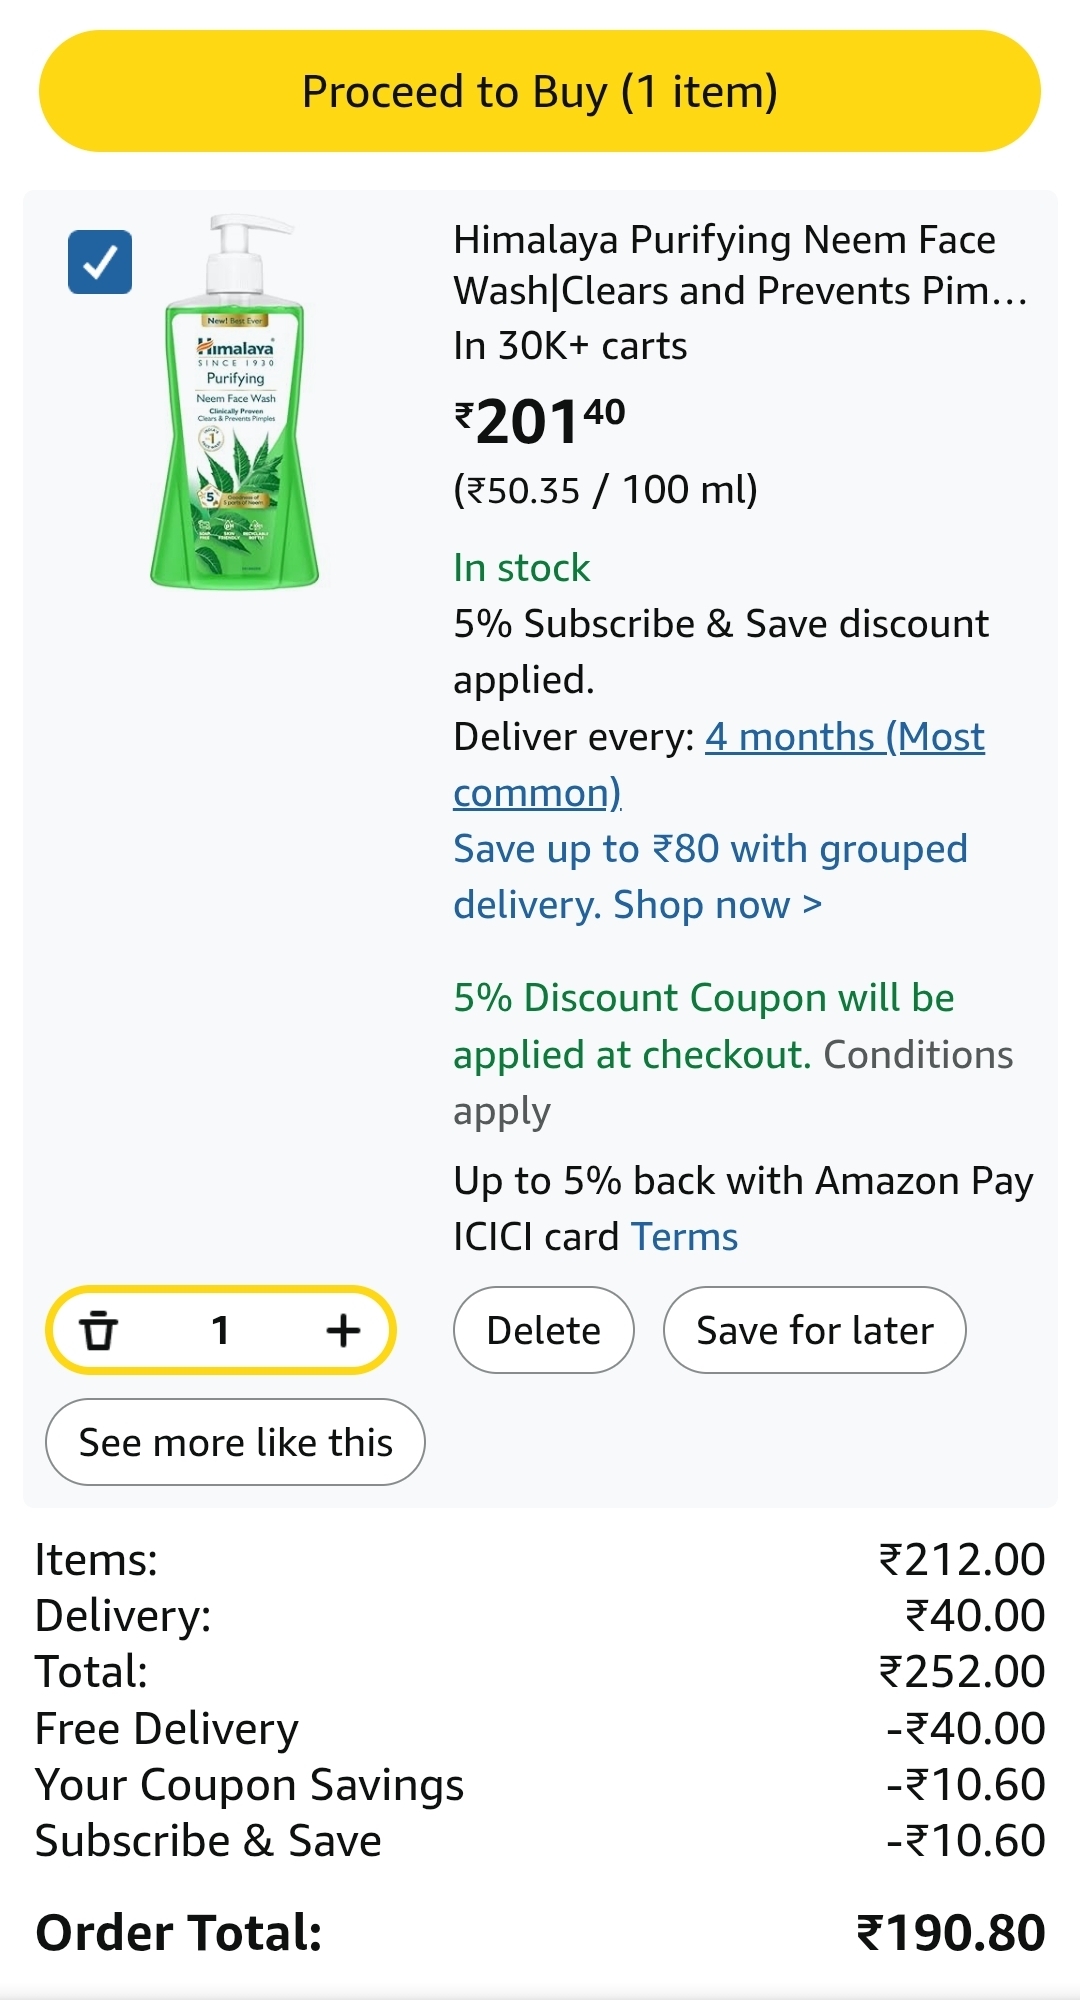This screenshot has width=1080, height=2000.
Task: Increase quantity with the plus icon
Action: (x=343, y=1331)
